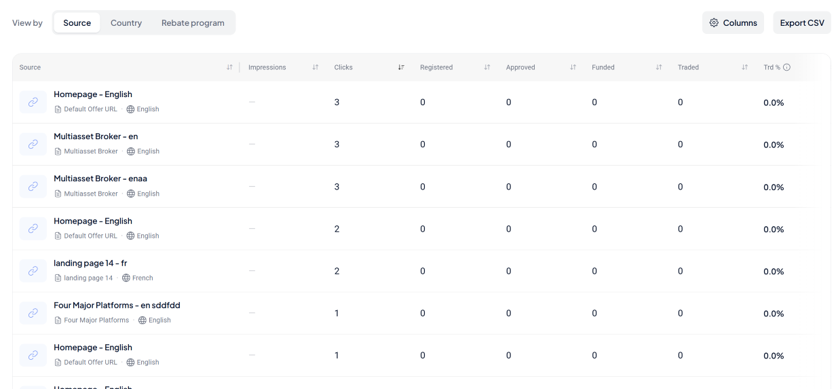Click the Impressions column header label
Screen dimensions: 838x389
point(267,67)
